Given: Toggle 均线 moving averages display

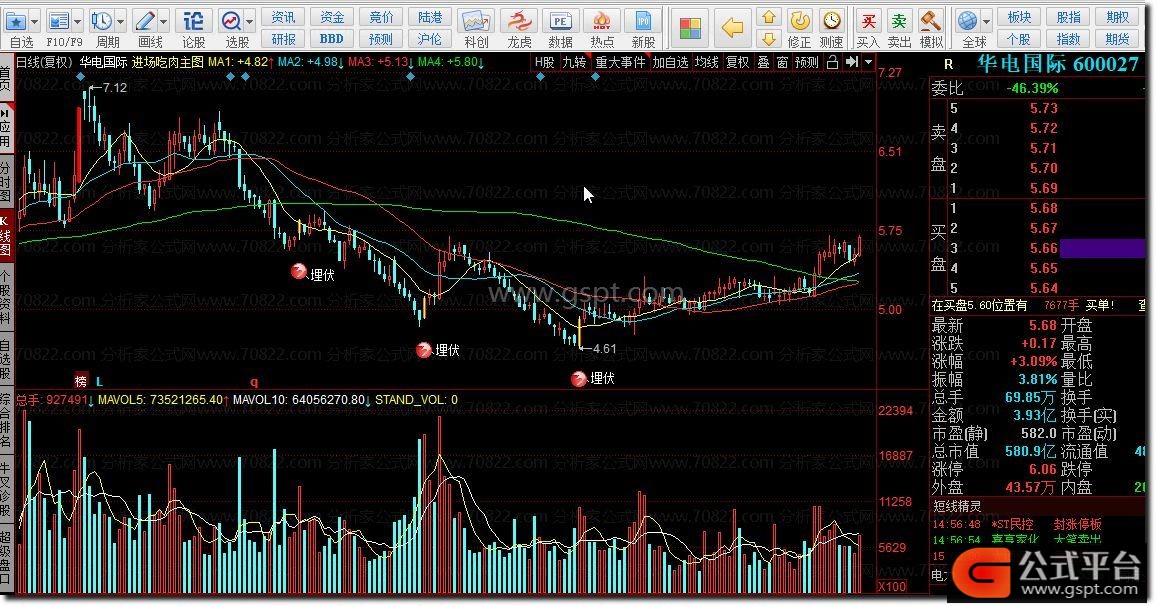Looking at the screenshot, I should pos(706,63).
